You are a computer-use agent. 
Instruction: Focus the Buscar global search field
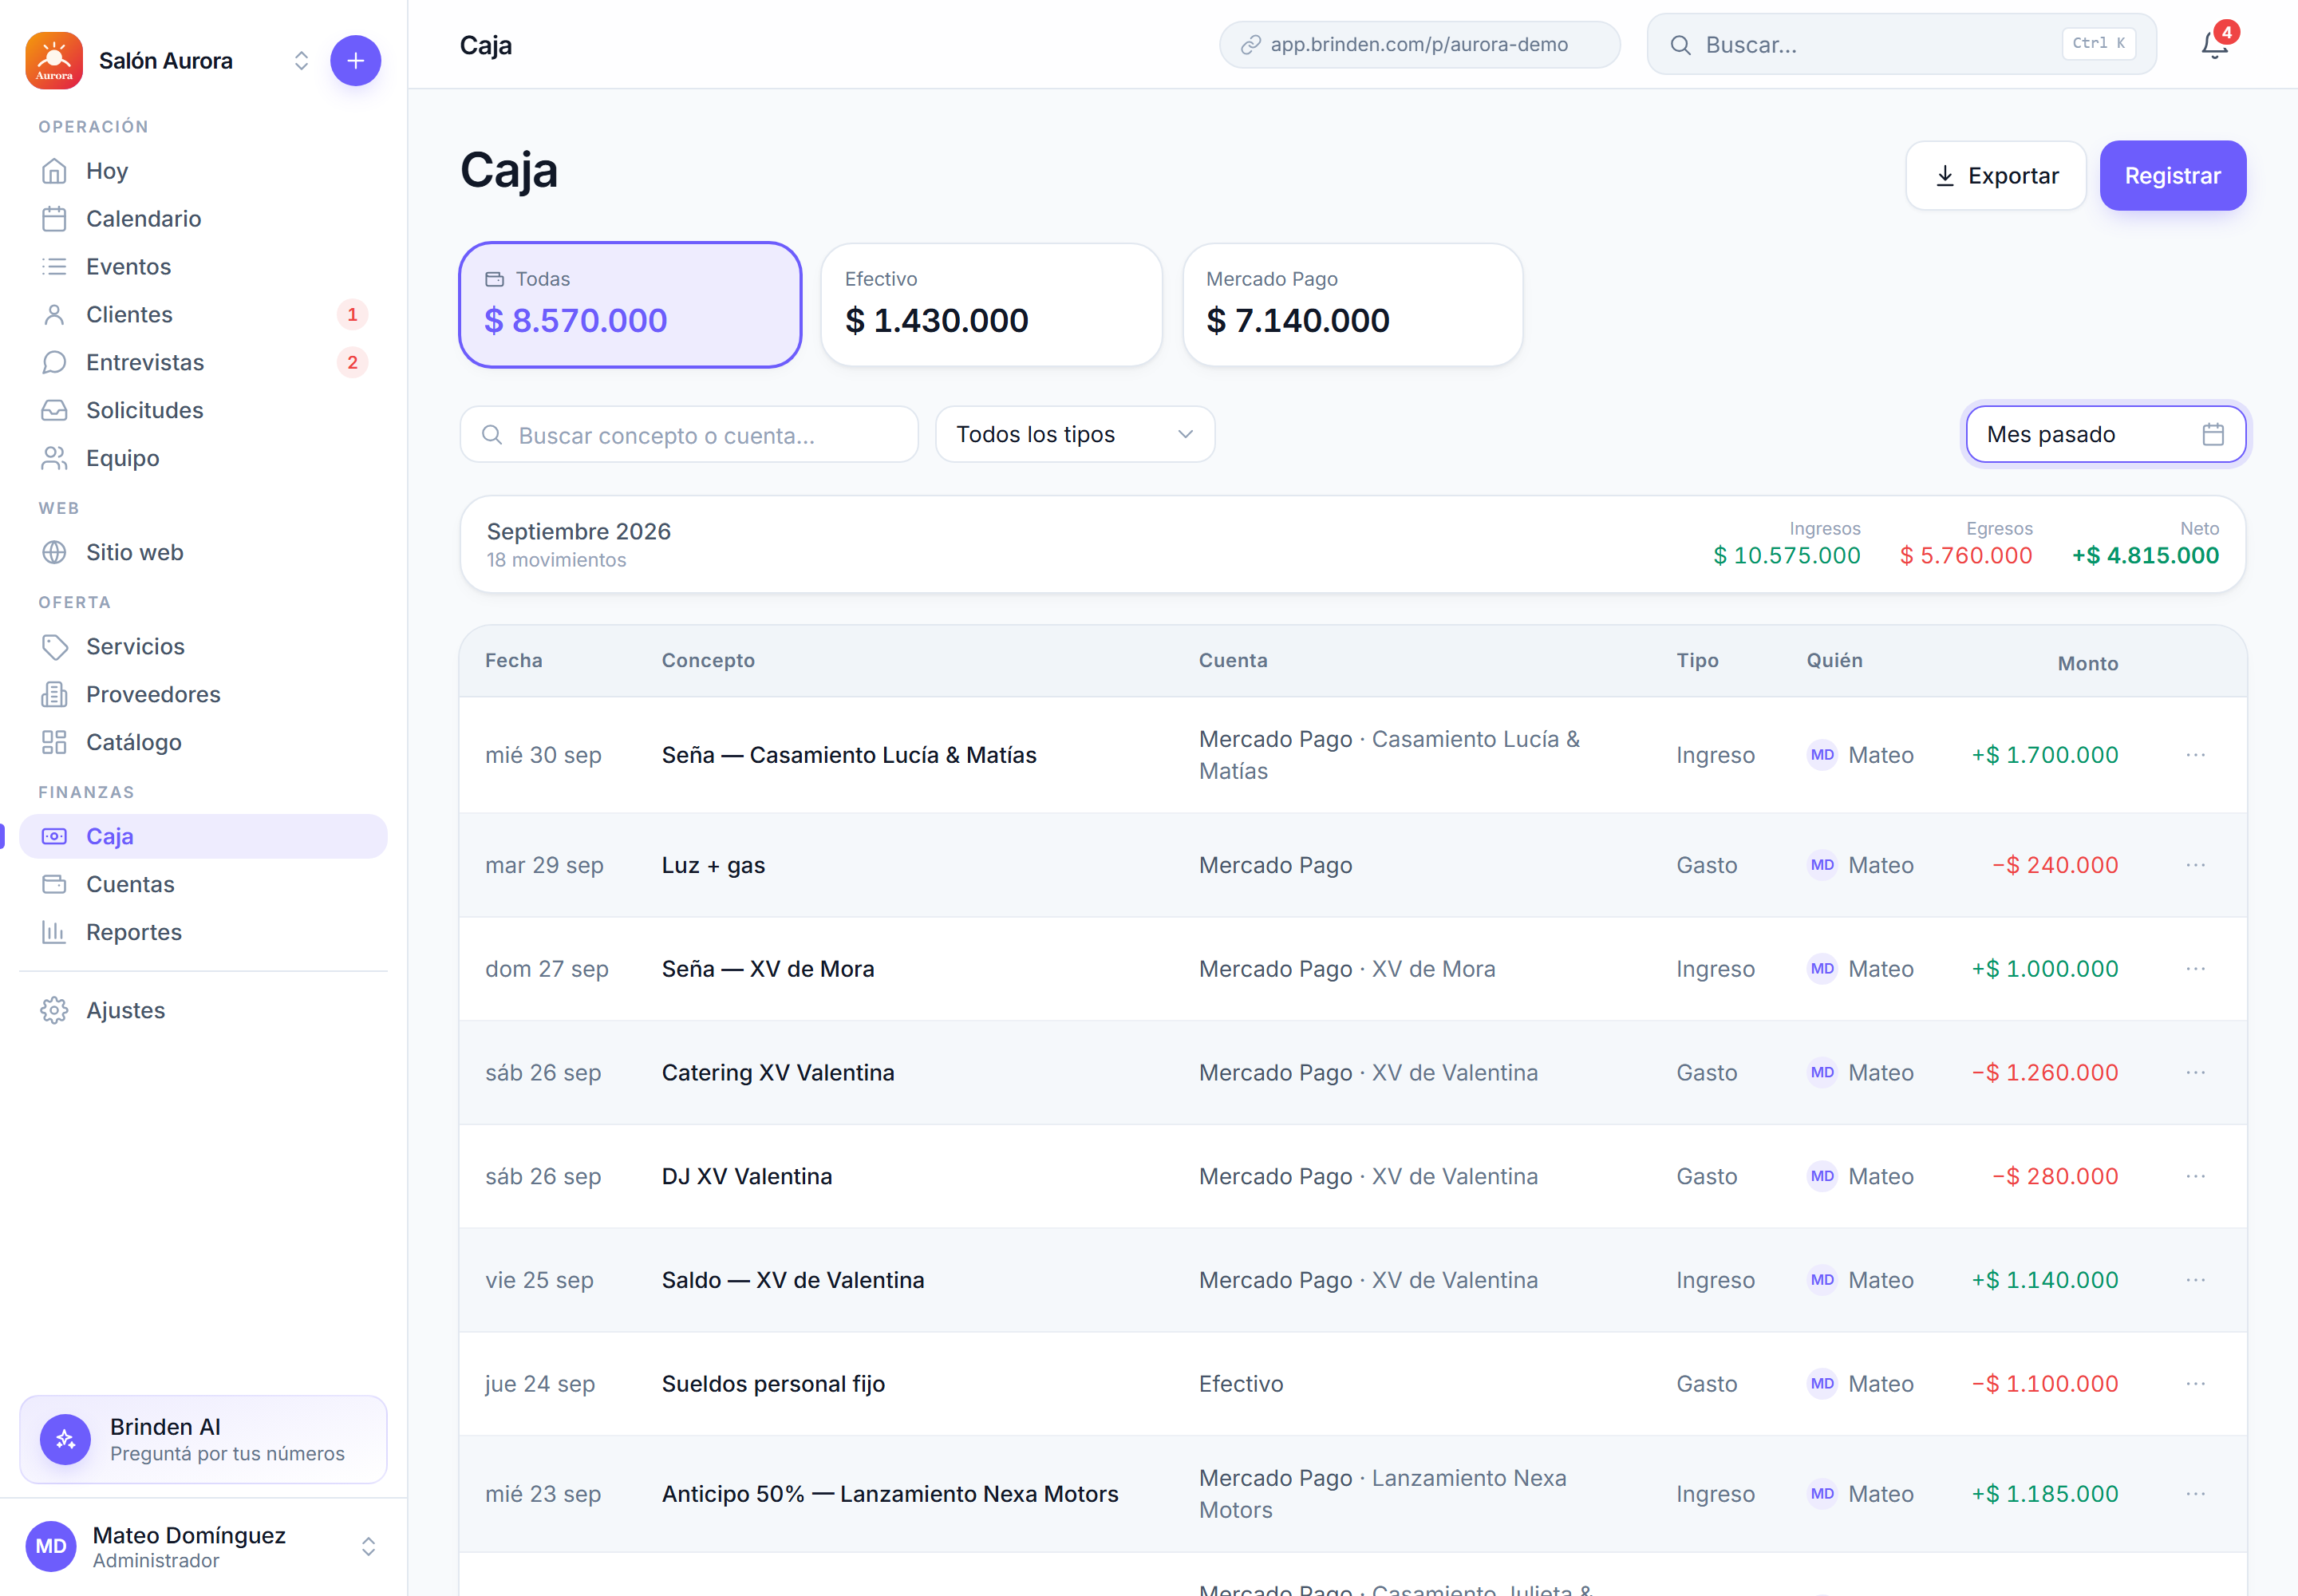tap(1901, 45)
